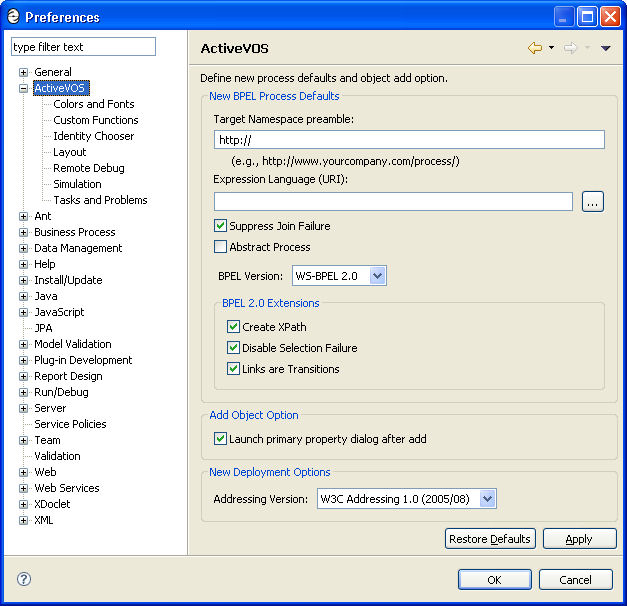Click Restore Defaults button
This screenshot has width=627, height=606.
[490, 539]
